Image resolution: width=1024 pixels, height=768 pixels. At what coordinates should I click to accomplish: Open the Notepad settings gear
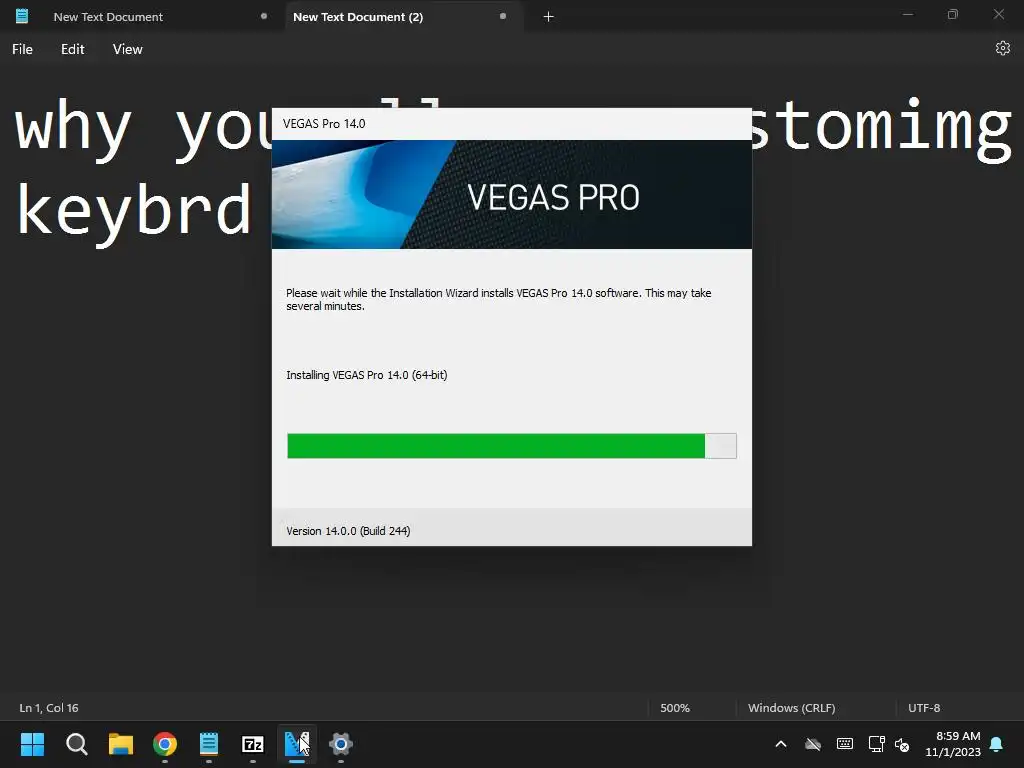[x=1003, y=48]
